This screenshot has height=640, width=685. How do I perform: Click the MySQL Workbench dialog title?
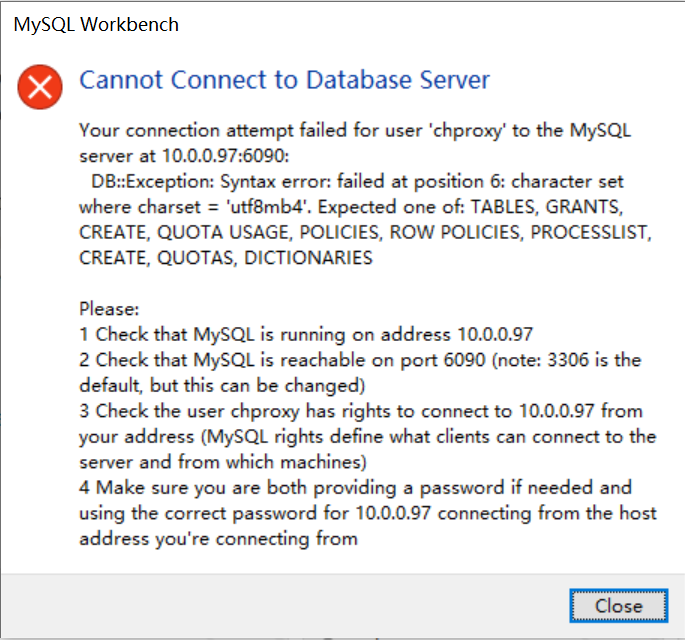click(x=96, y=24)
